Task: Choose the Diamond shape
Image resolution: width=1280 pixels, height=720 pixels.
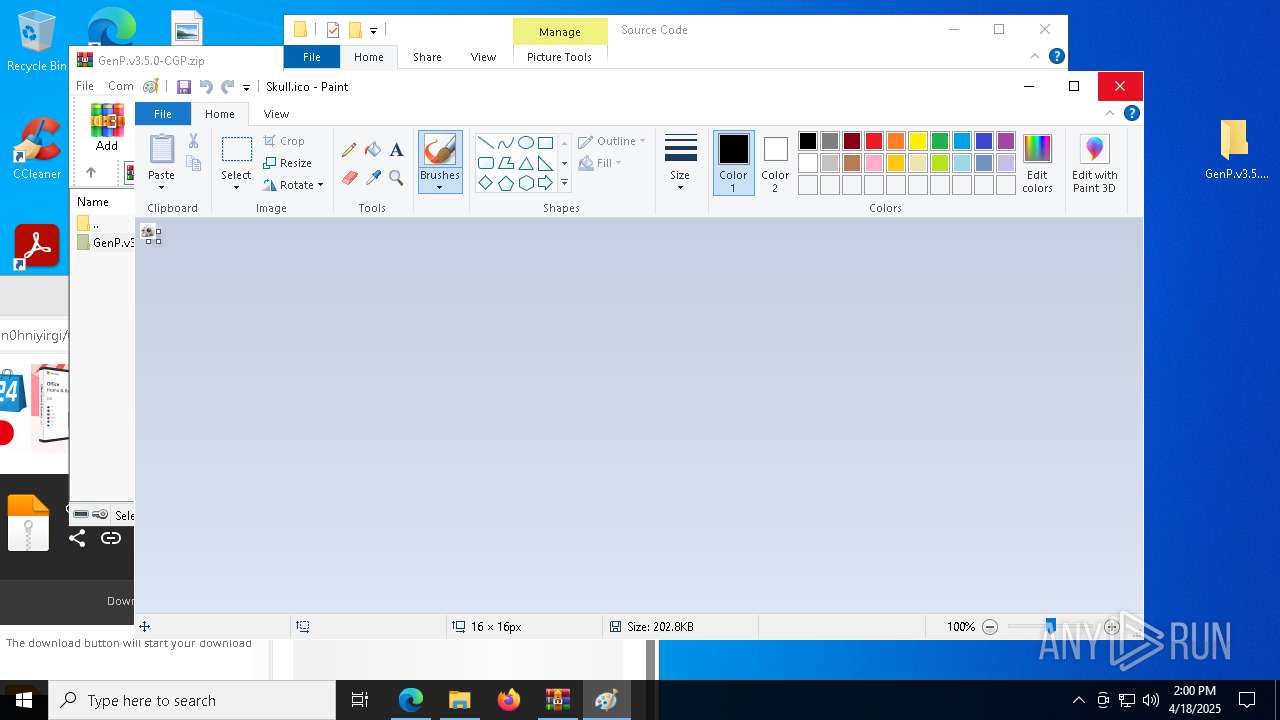Action: pyautogui.click(x=485, y=183)
